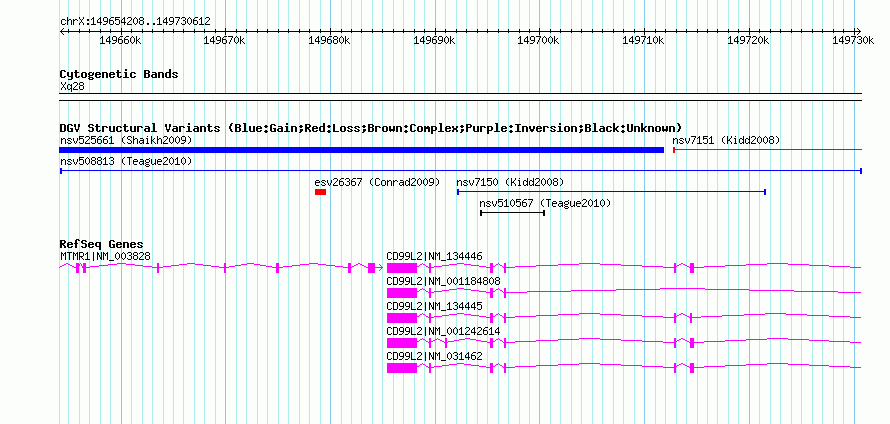The image size is (890, 424).
Task: Click the CD99L2|NM_001184808 transcript label
Action: click(443, 282)
